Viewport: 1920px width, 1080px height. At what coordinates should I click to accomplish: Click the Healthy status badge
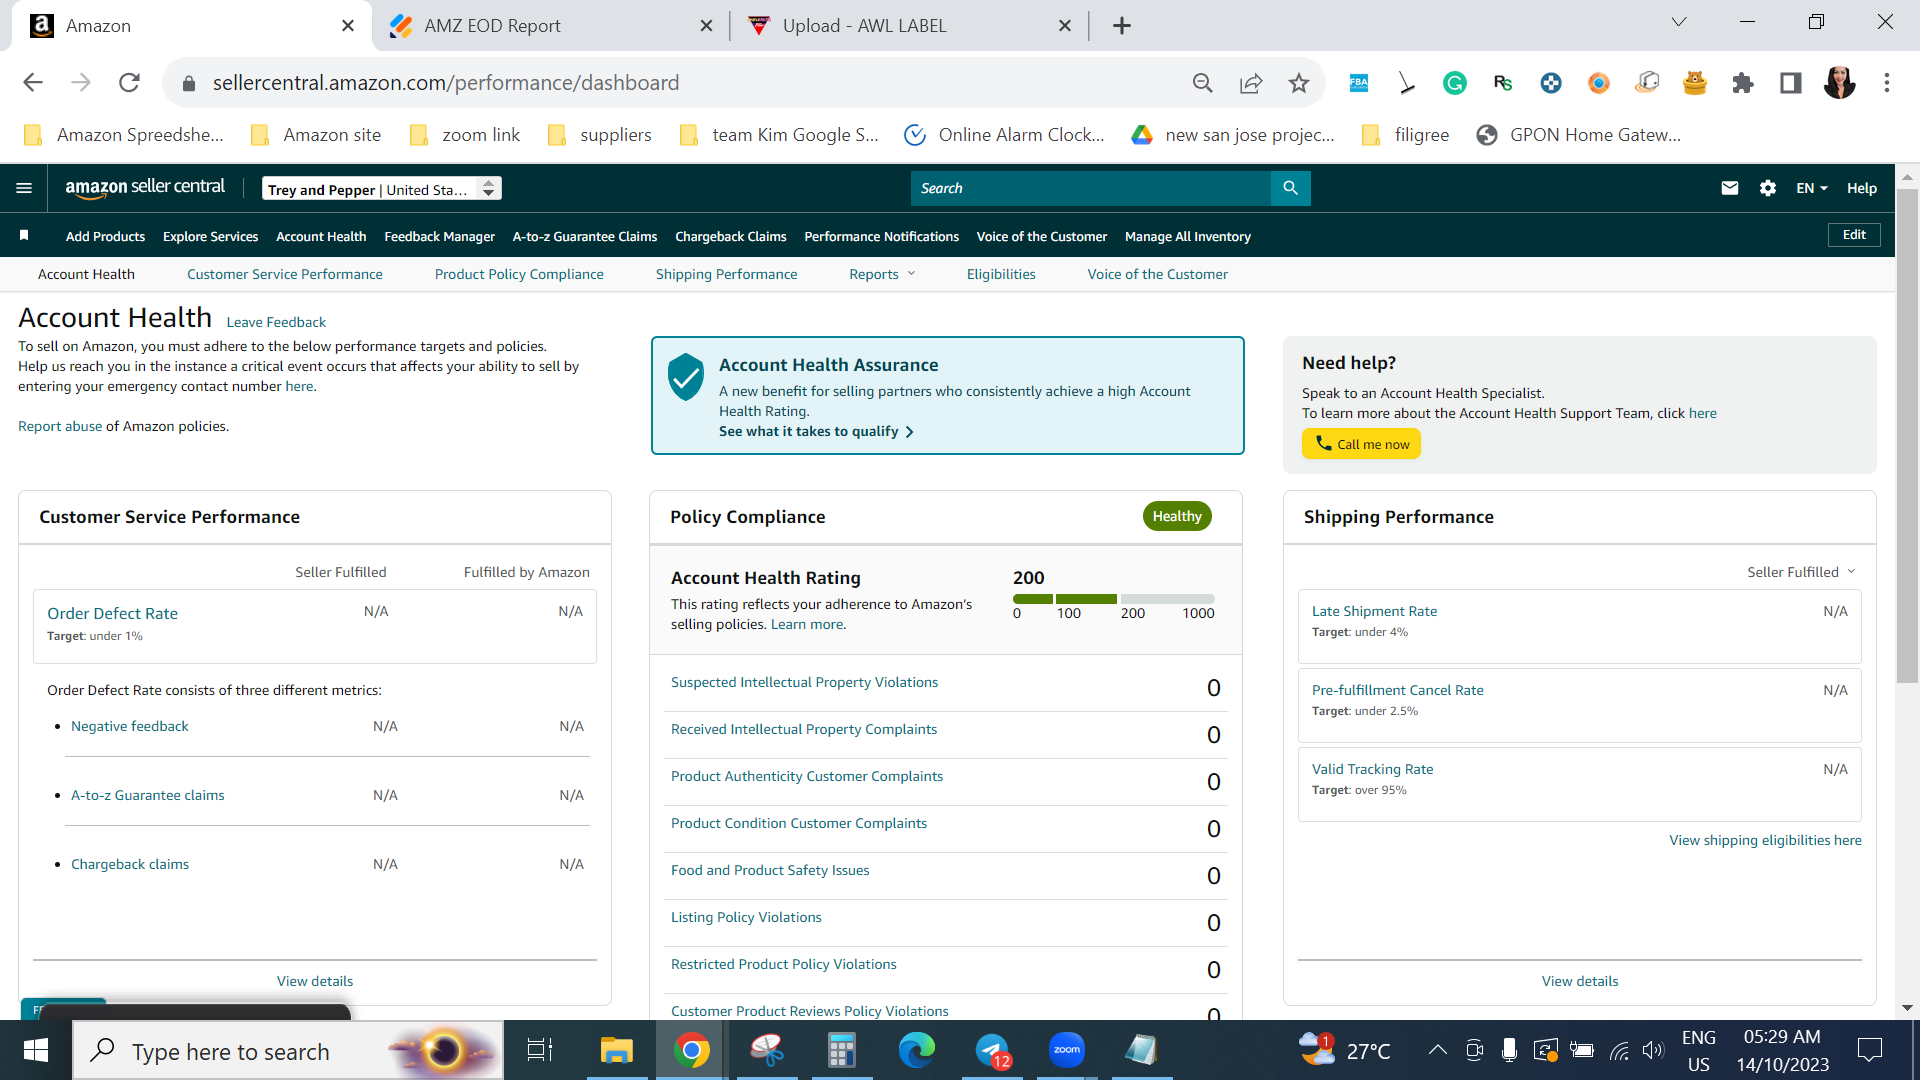[1177, 516]
